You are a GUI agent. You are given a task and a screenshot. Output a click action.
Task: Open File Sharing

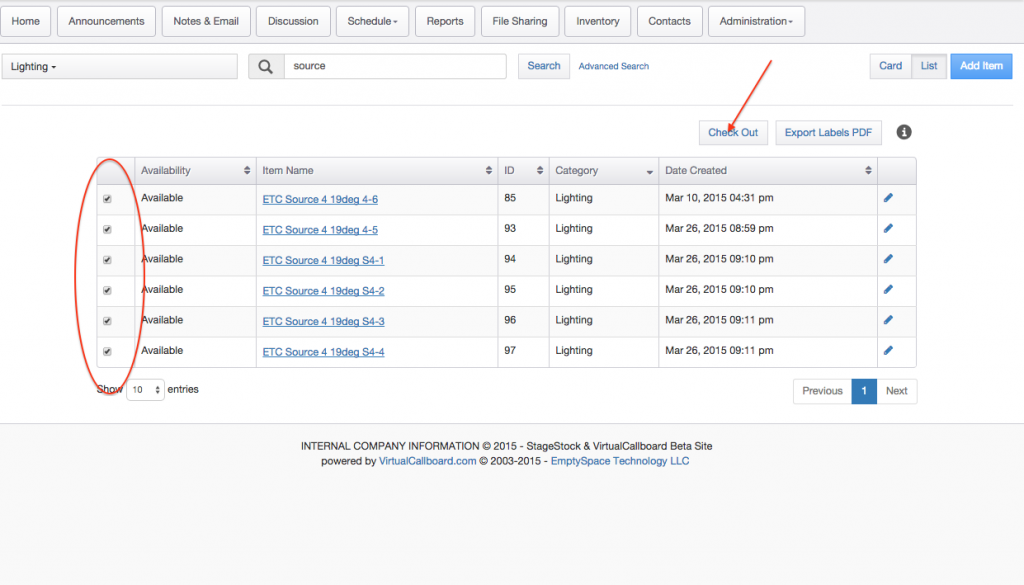click(520, 22)
